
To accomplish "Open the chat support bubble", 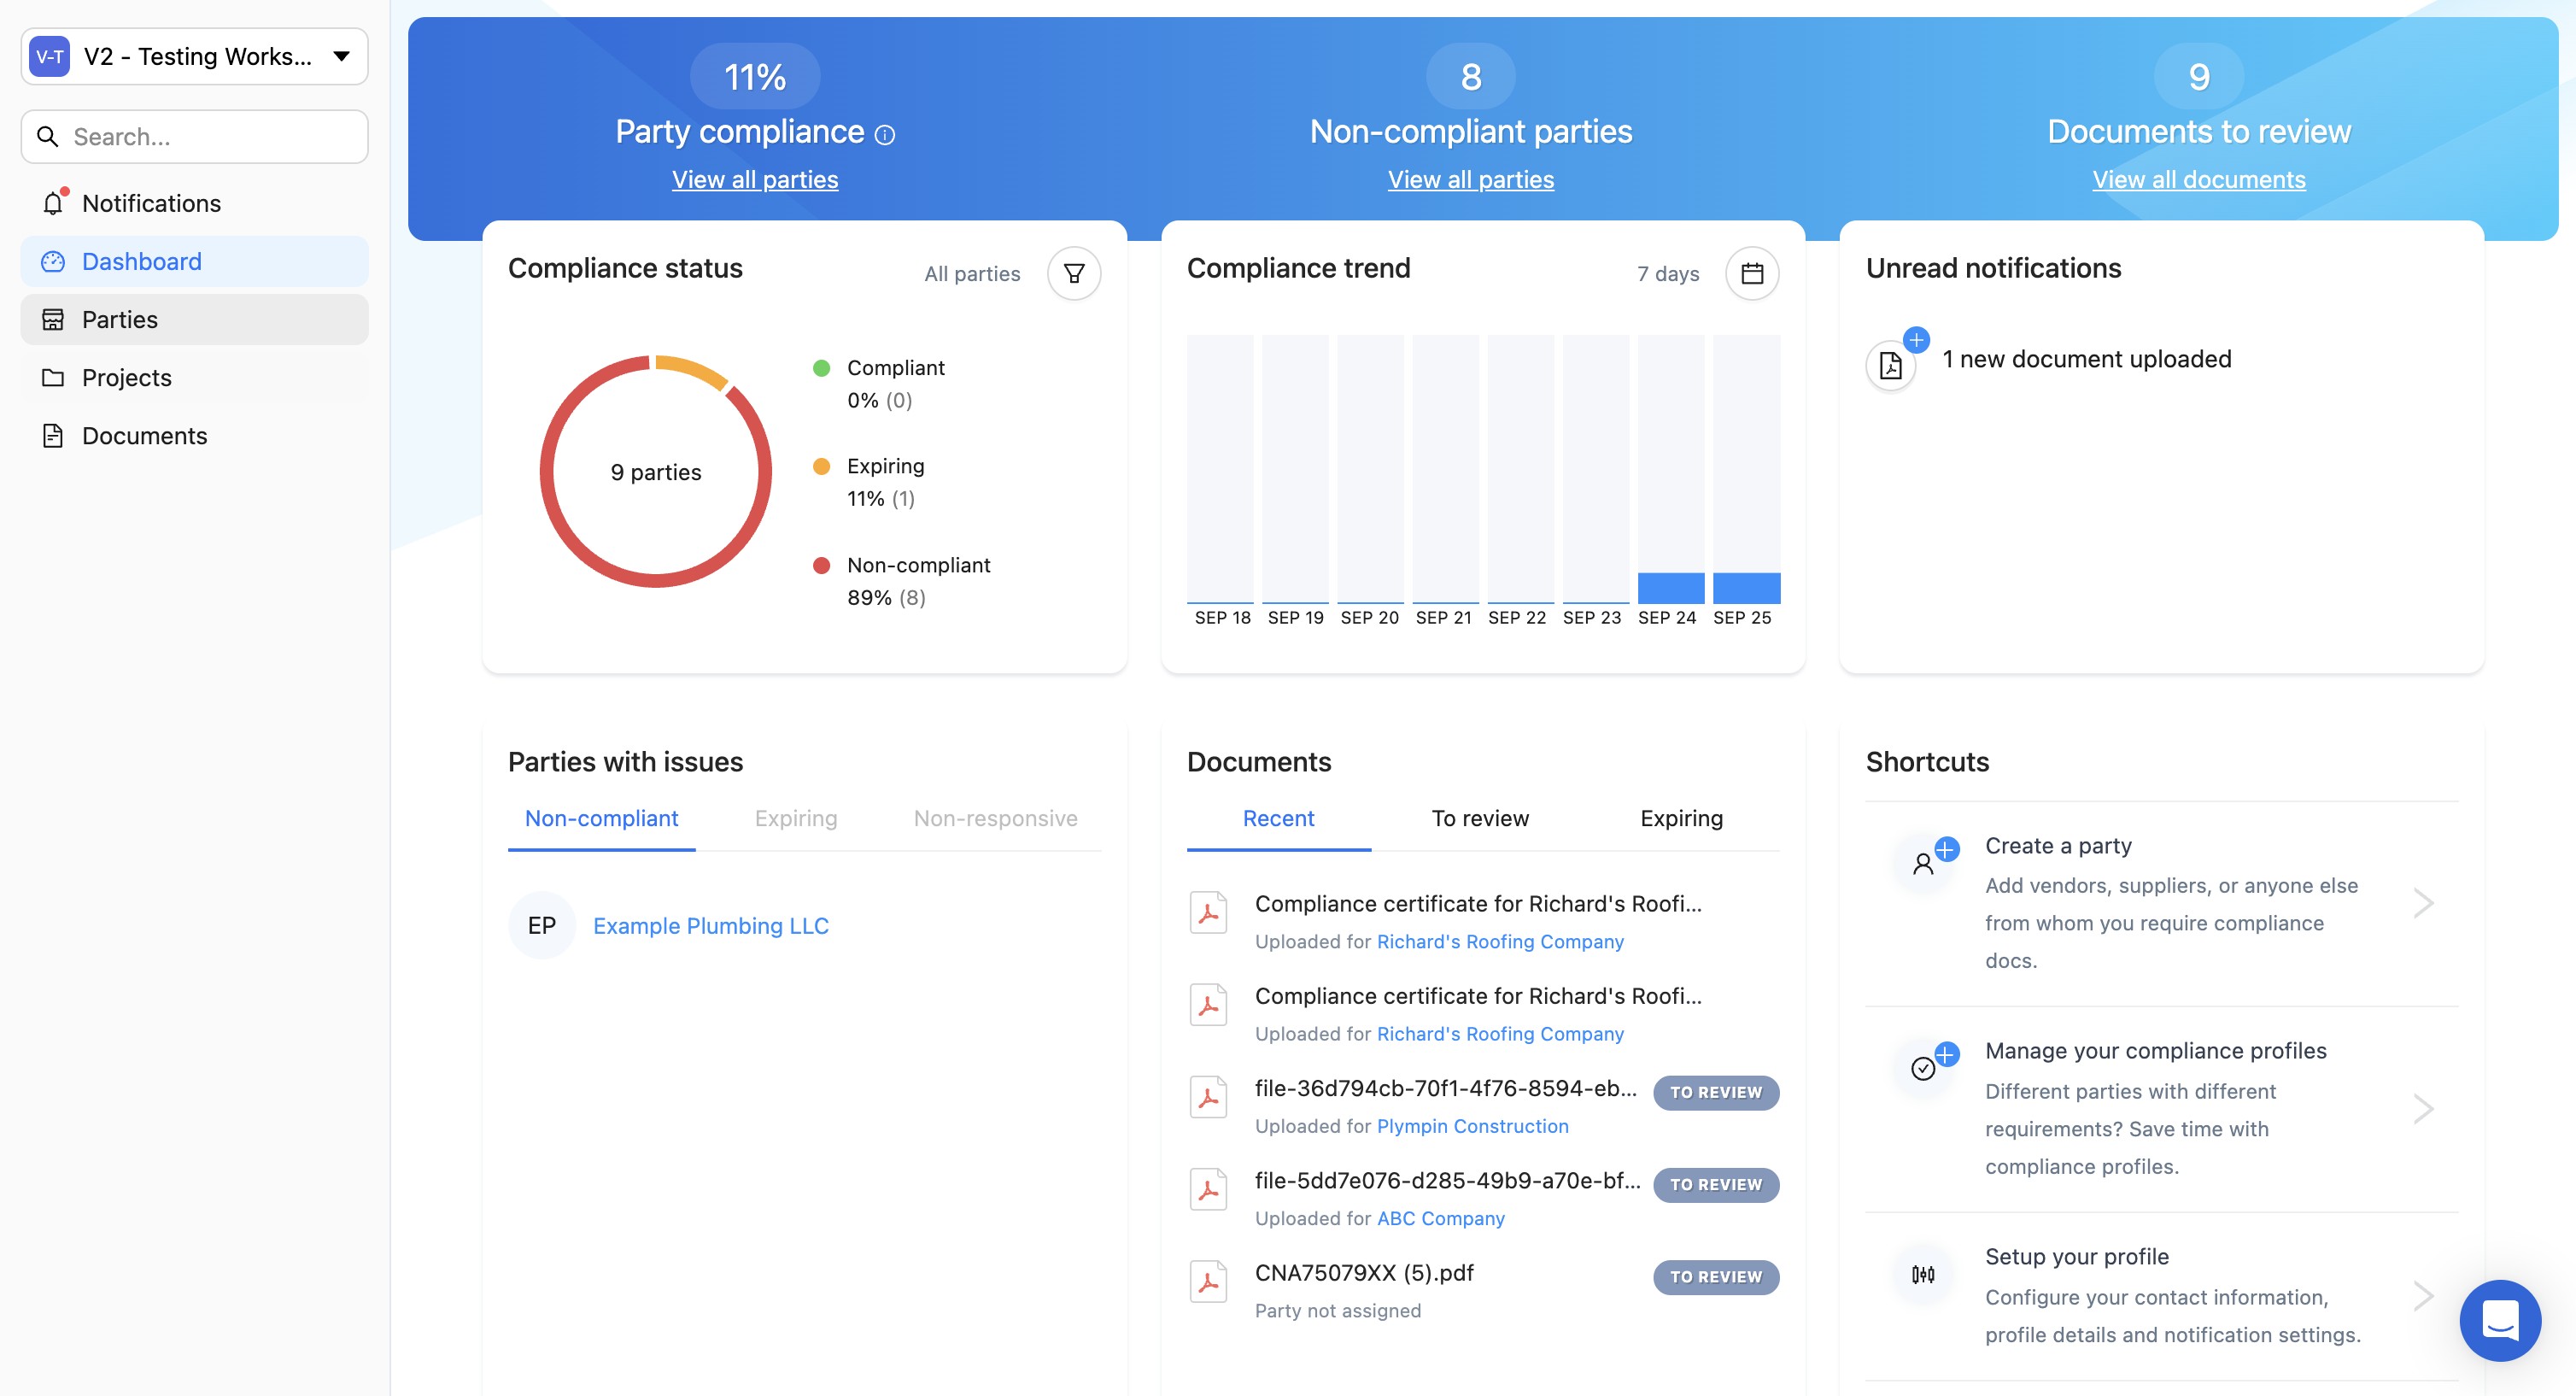I will [2499, 1320].
